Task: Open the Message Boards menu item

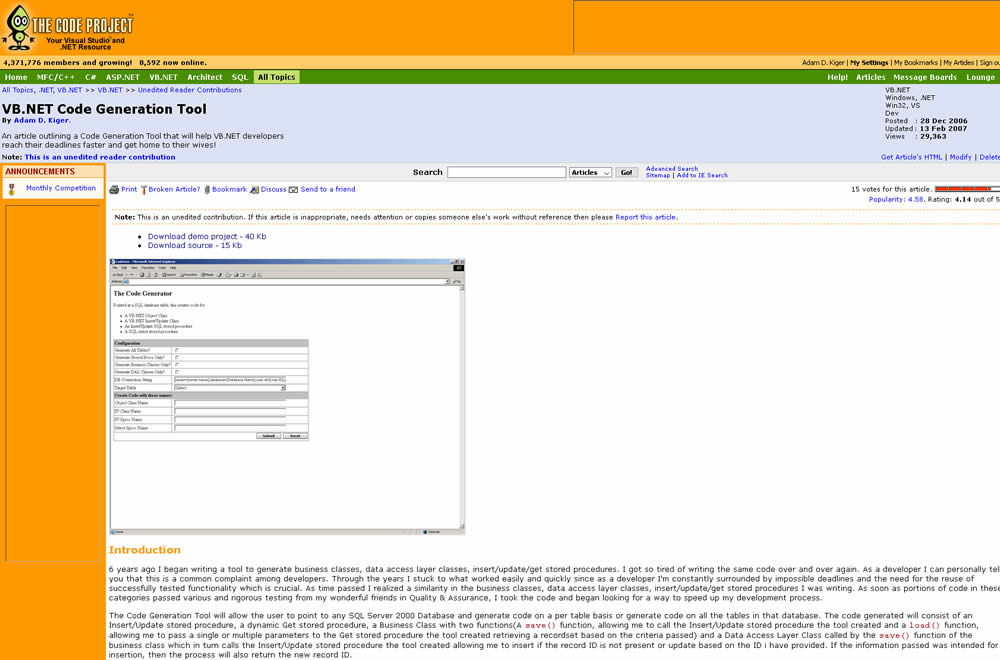Action: tap(925, 77)
